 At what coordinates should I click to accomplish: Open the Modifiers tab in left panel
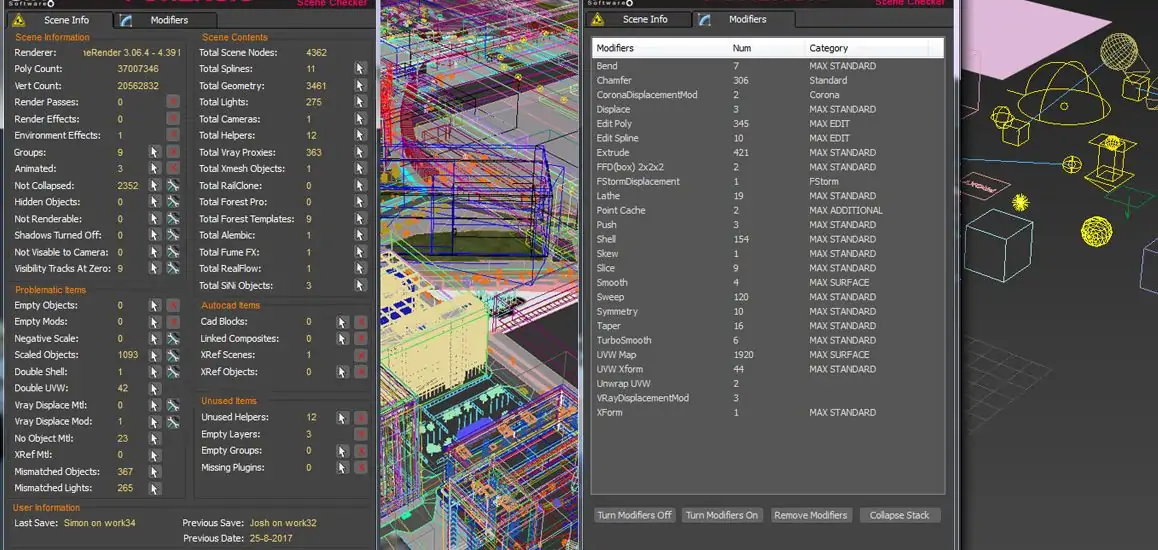(168, 20)
